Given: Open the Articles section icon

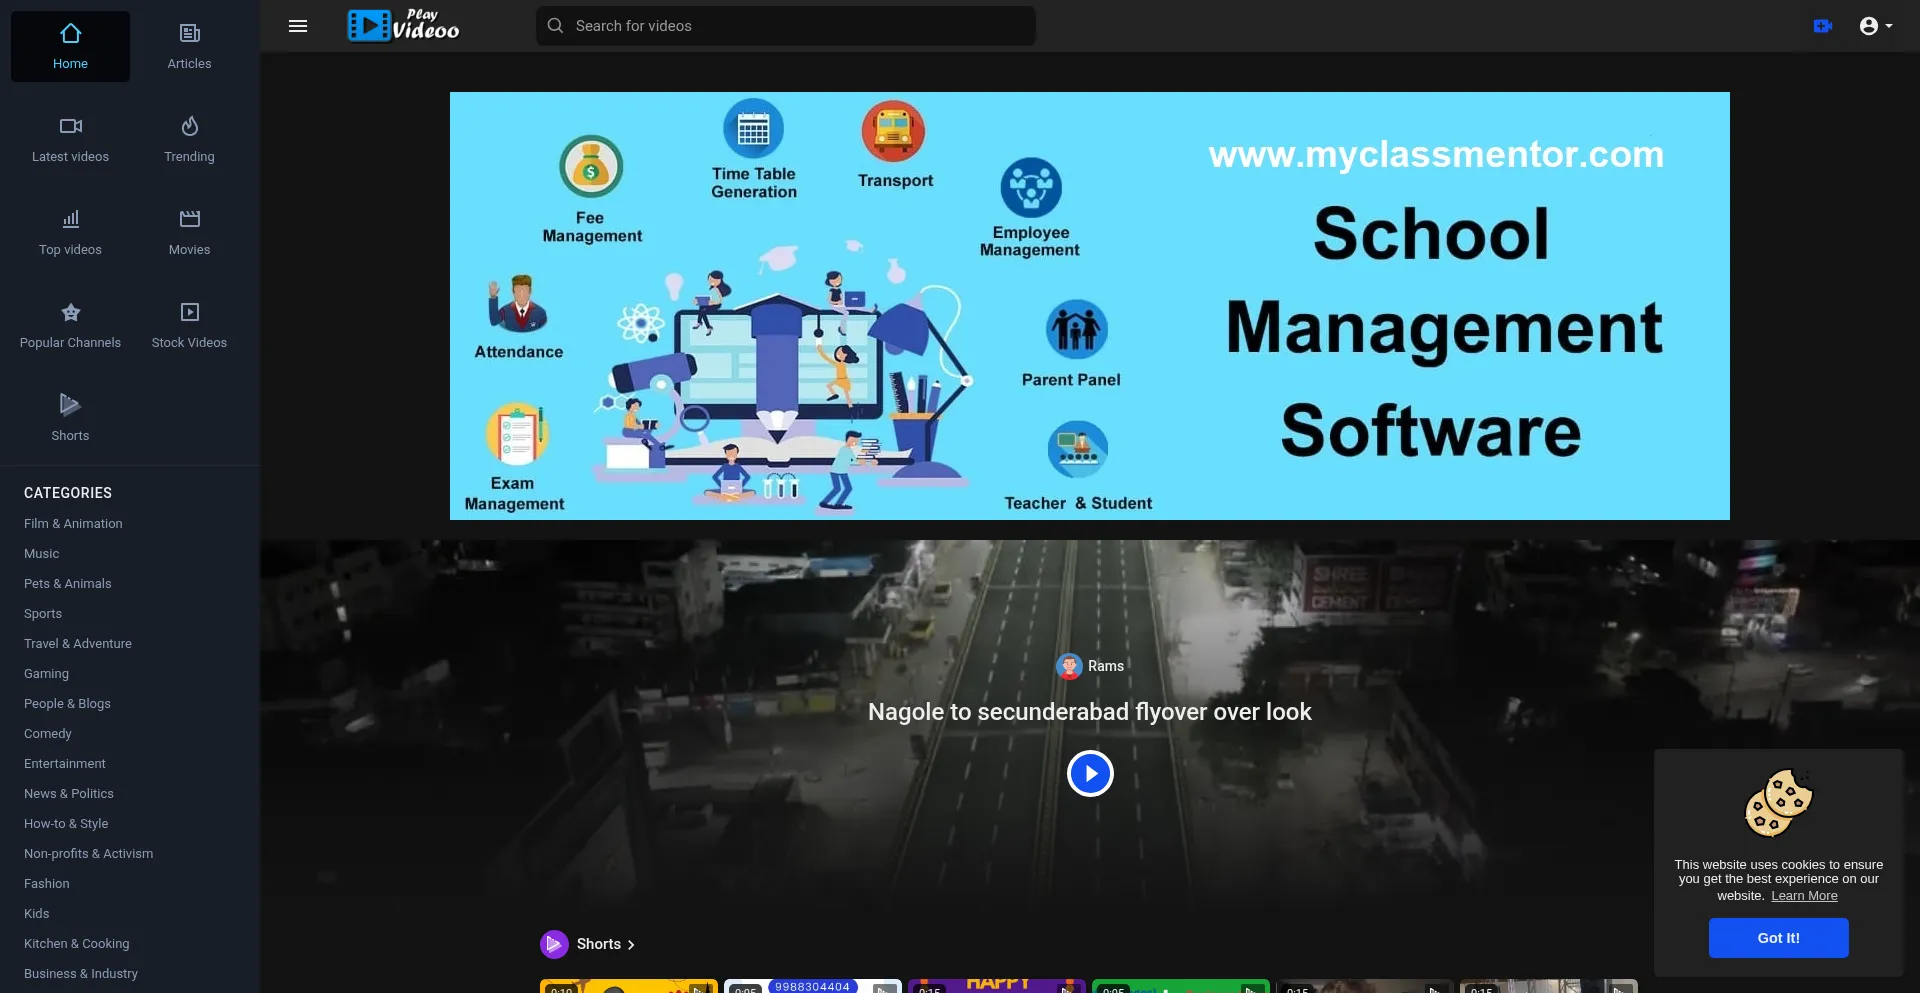Looking at the screenshot, I should click(x=189, y=34).
